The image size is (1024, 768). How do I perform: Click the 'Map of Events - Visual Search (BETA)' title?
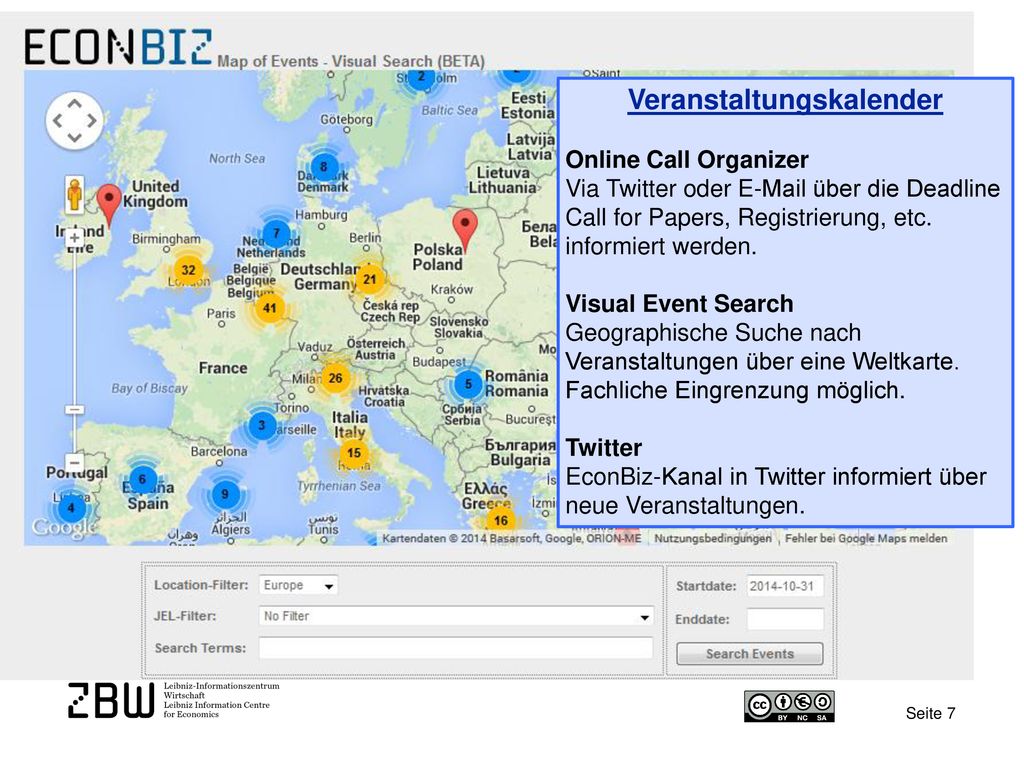(351, 61)
